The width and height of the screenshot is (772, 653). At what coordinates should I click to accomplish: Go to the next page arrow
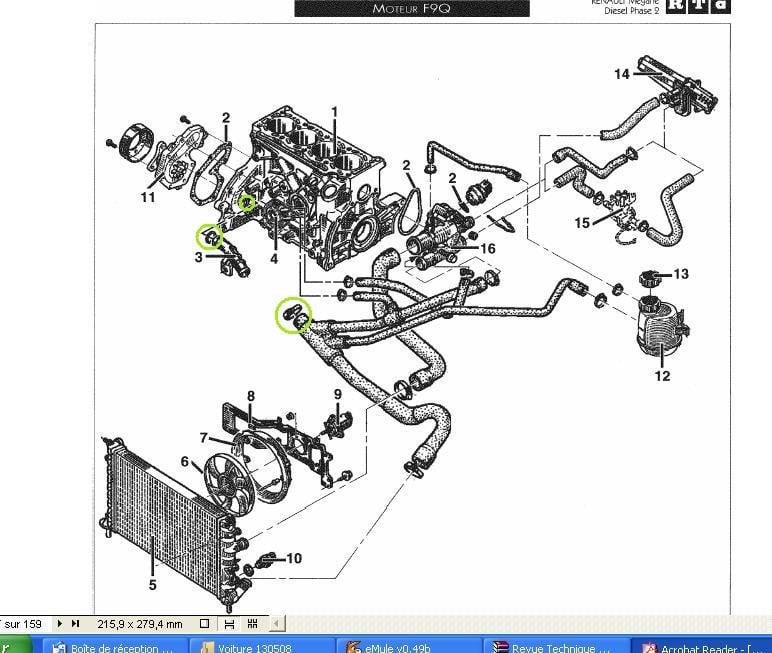[x=60, y=623]
